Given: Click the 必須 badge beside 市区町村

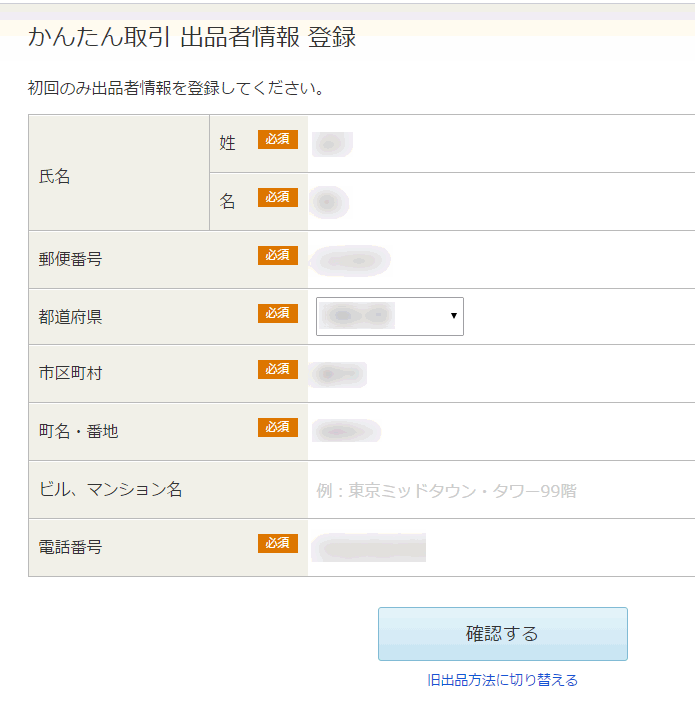Looking at the screenshot, I should [277, 370].
